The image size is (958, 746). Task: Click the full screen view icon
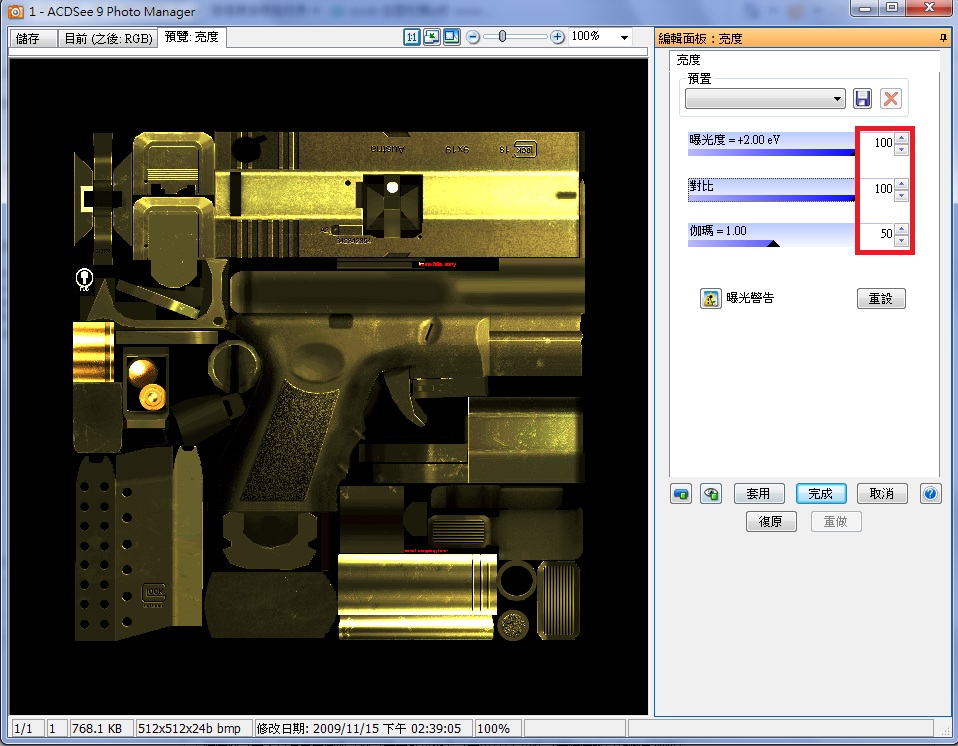(x=452, y=37)
